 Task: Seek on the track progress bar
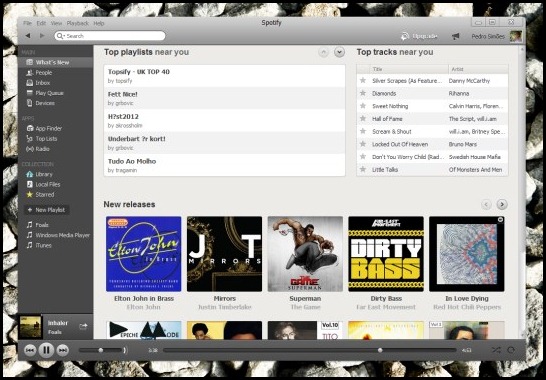[310, 350]
